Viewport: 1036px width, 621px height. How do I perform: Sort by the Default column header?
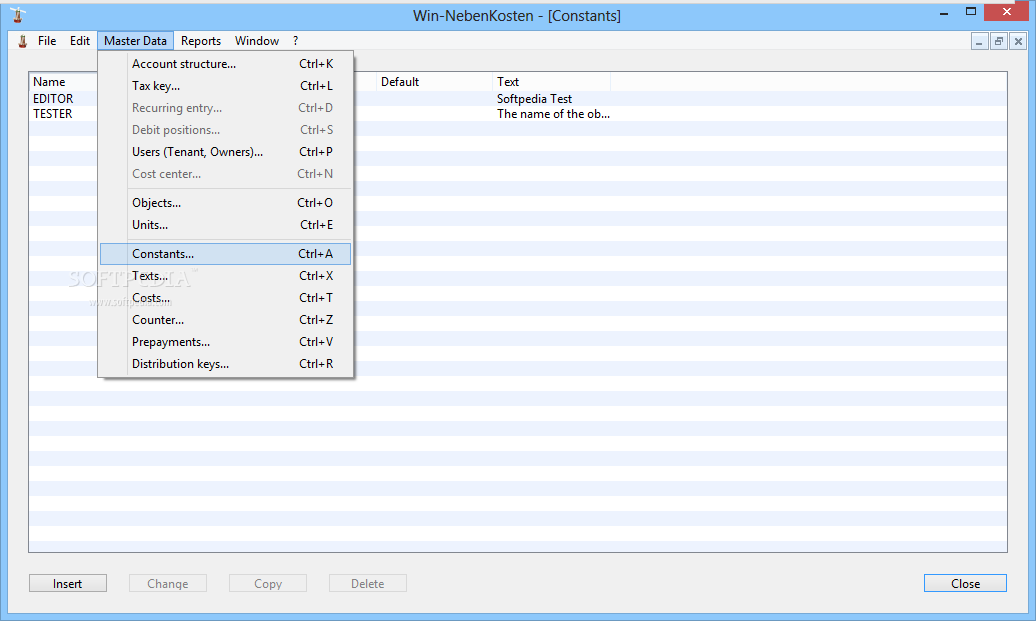434,82
